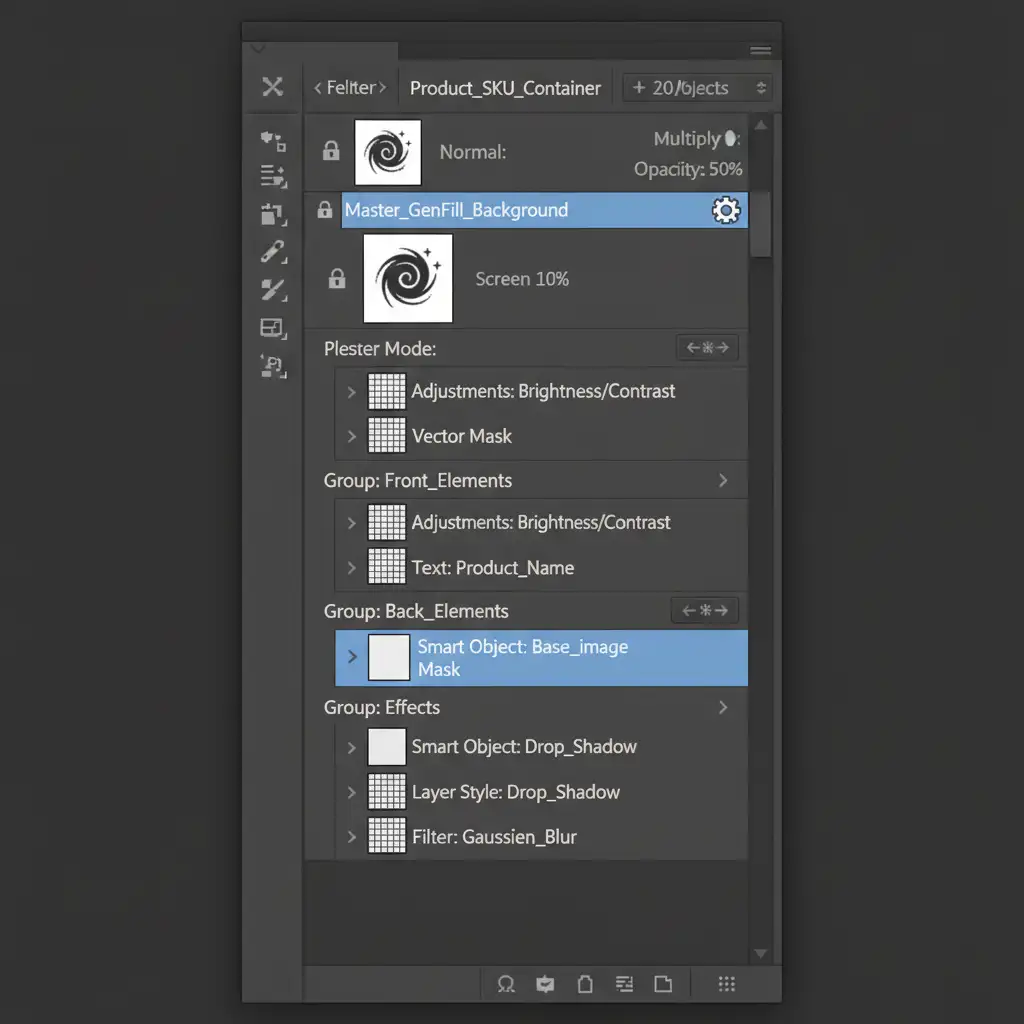1024x1024 pixels.
Task: Toggle lock on the Normal layer
Action: [331, 151]
